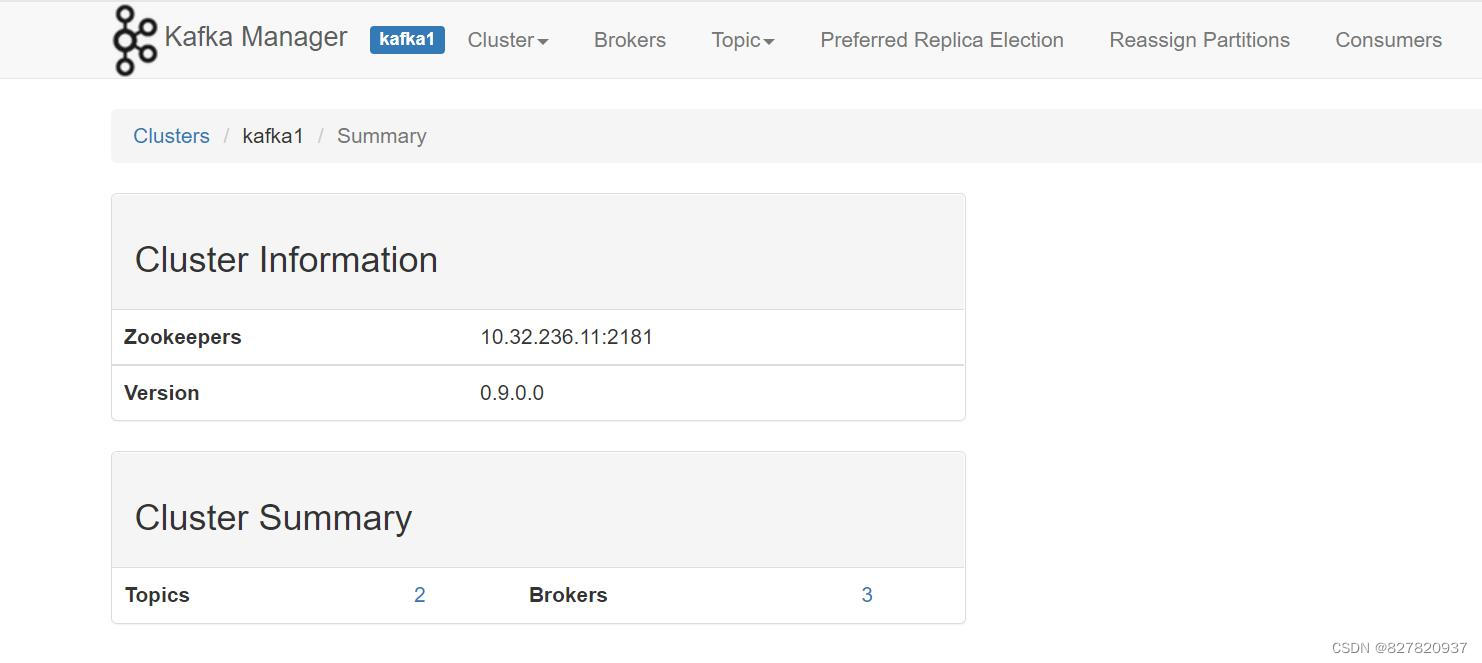Click the CSDN watermark text
Viewport: 1482px width, 663px height.
(1399, 648)
